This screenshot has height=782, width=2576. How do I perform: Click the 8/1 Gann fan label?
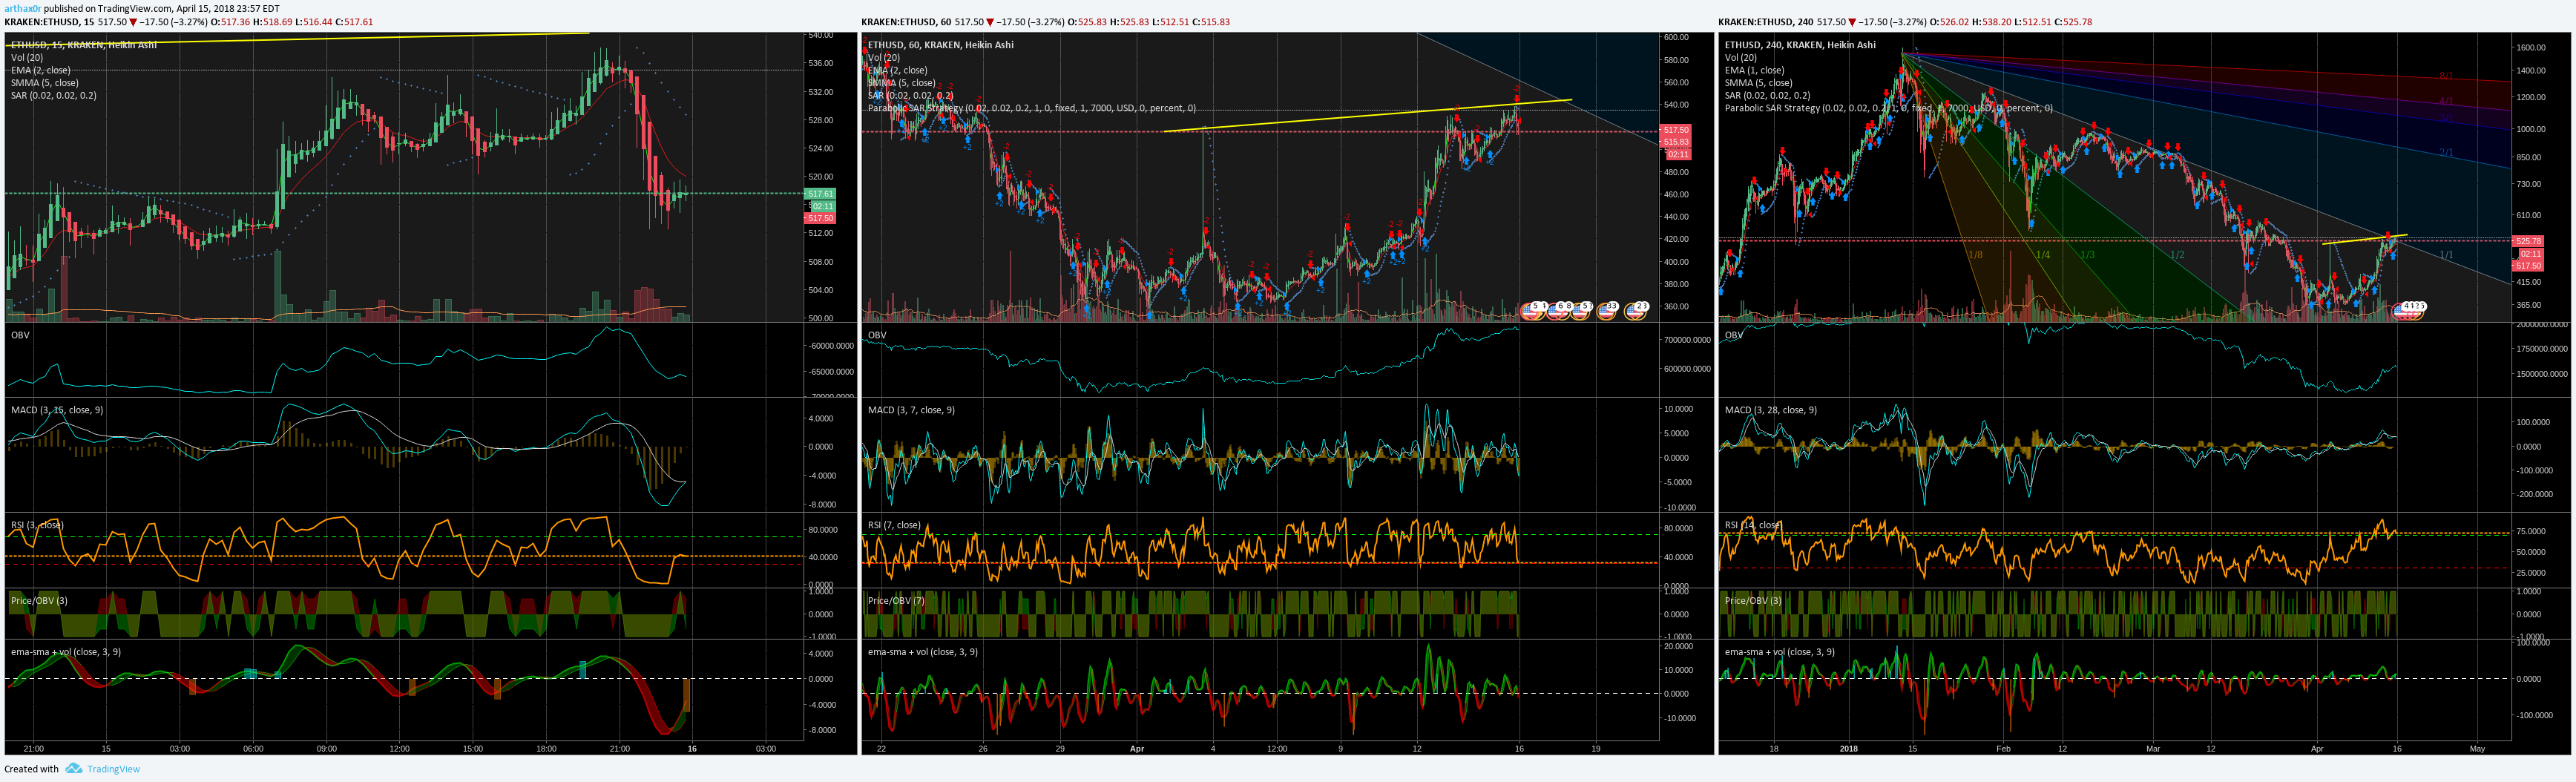click(2446, 76)
